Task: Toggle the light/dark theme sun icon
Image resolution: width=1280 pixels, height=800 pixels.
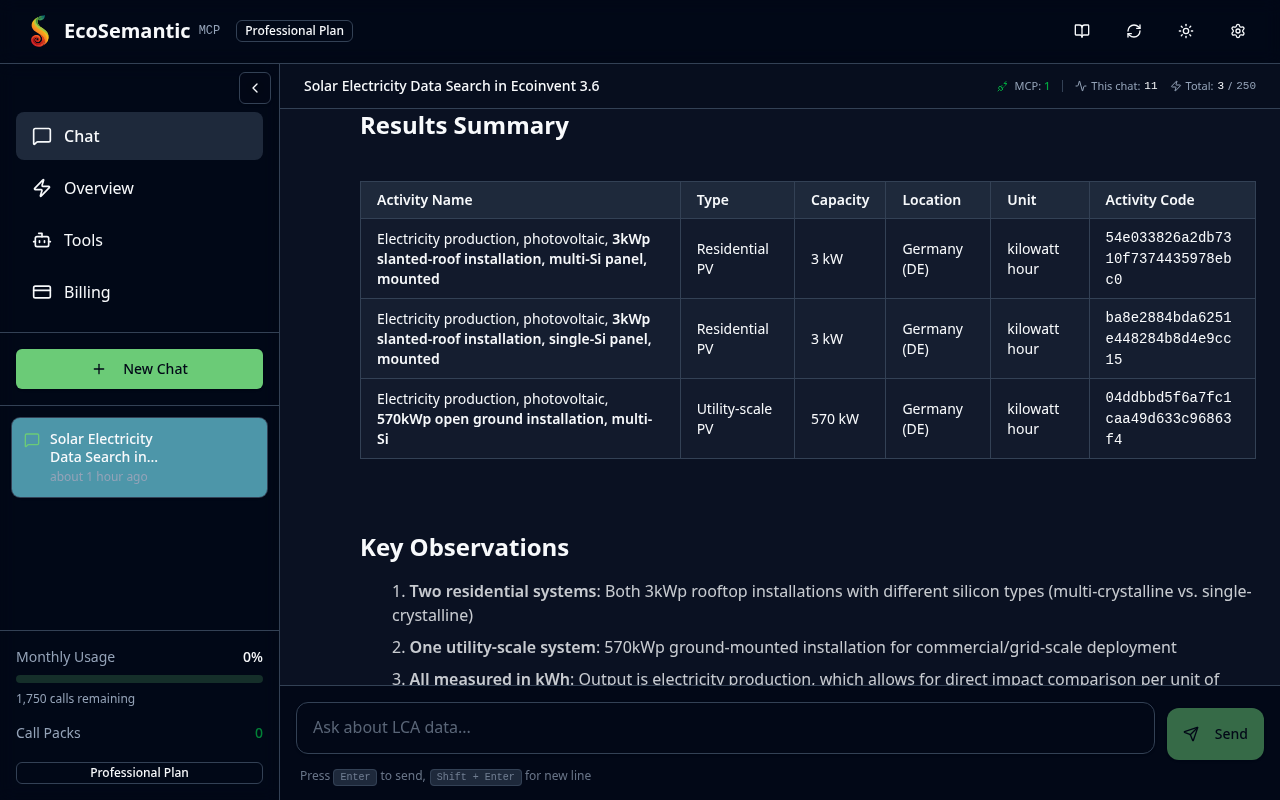Action: (x=1186, y=31)
